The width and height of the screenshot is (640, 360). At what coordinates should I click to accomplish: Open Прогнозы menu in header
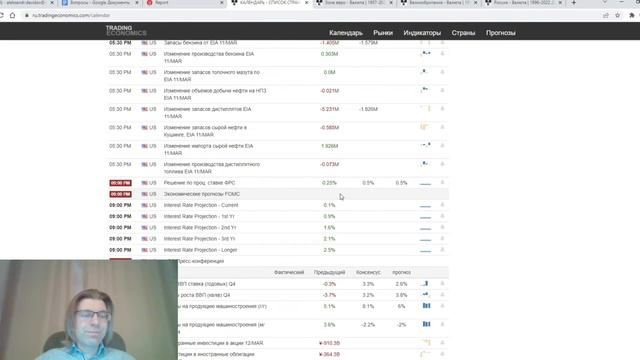pyautogui.click(x=500, y=33)
